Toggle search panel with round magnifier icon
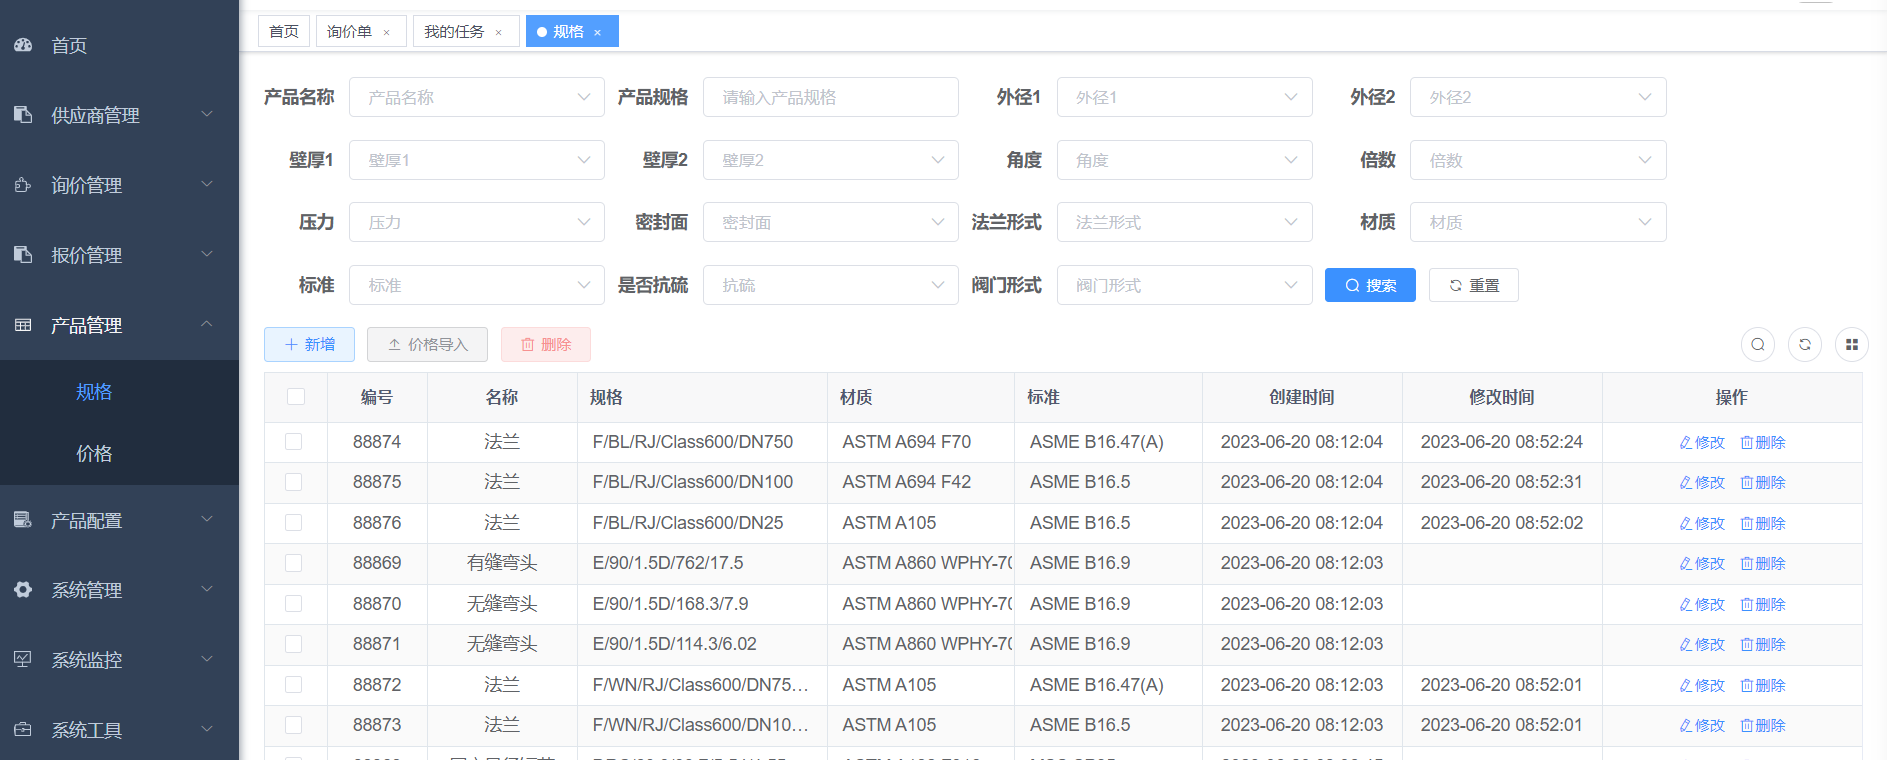 [1758, 344]
